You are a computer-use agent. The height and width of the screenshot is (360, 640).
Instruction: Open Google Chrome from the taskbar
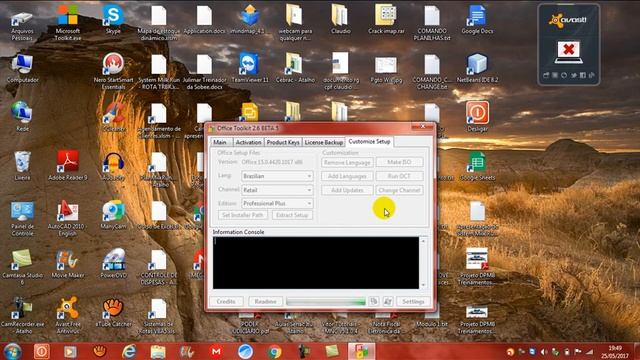coord(274,351)
